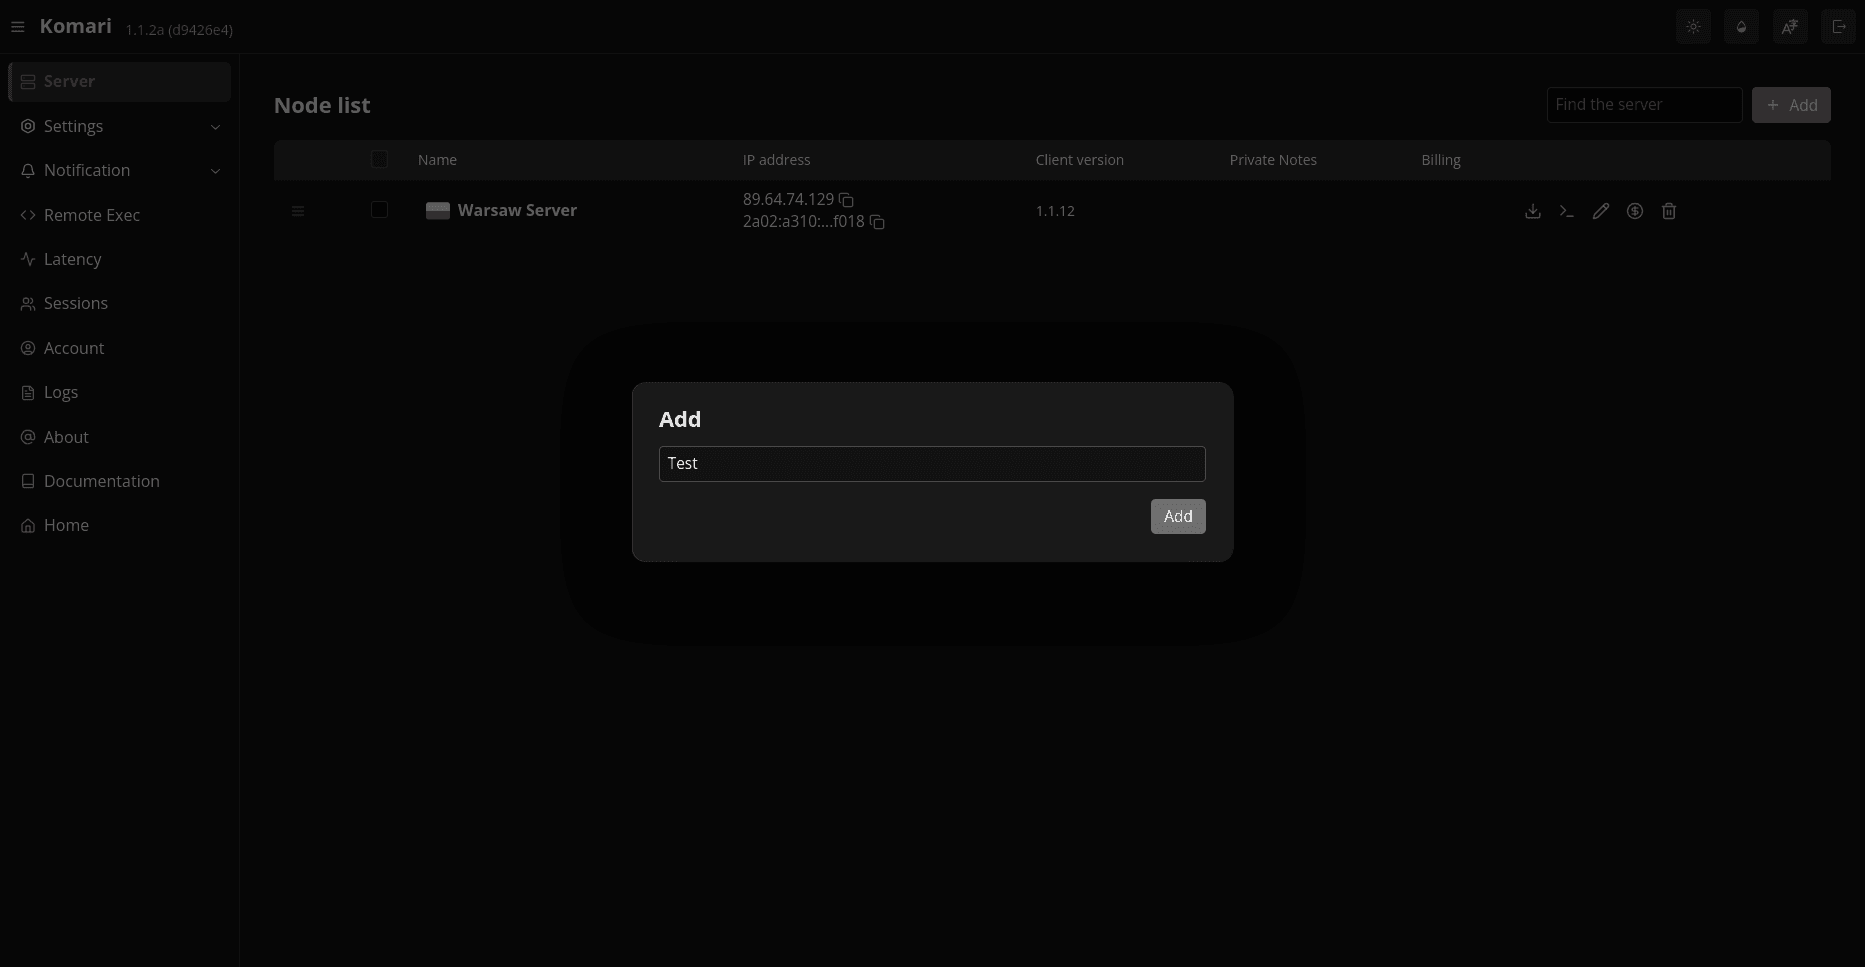Go to Latency in the sidebar

pos(72,259)
